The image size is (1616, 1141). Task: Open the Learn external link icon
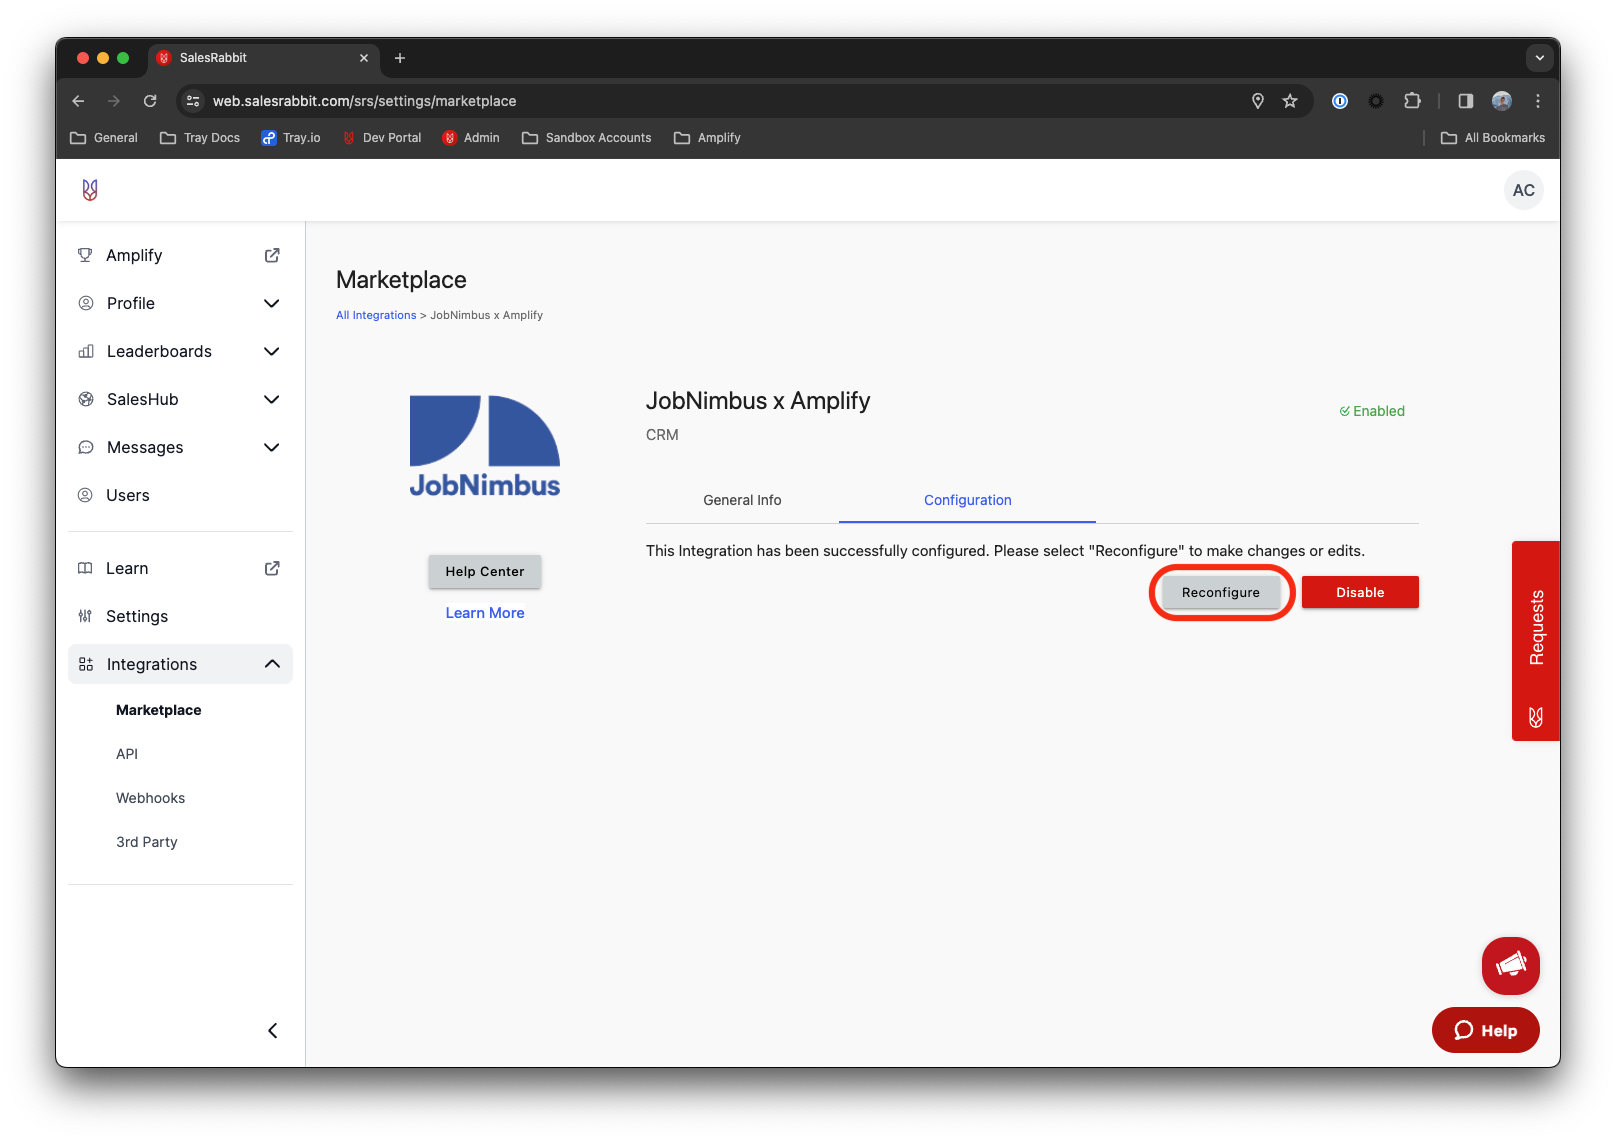272,568
